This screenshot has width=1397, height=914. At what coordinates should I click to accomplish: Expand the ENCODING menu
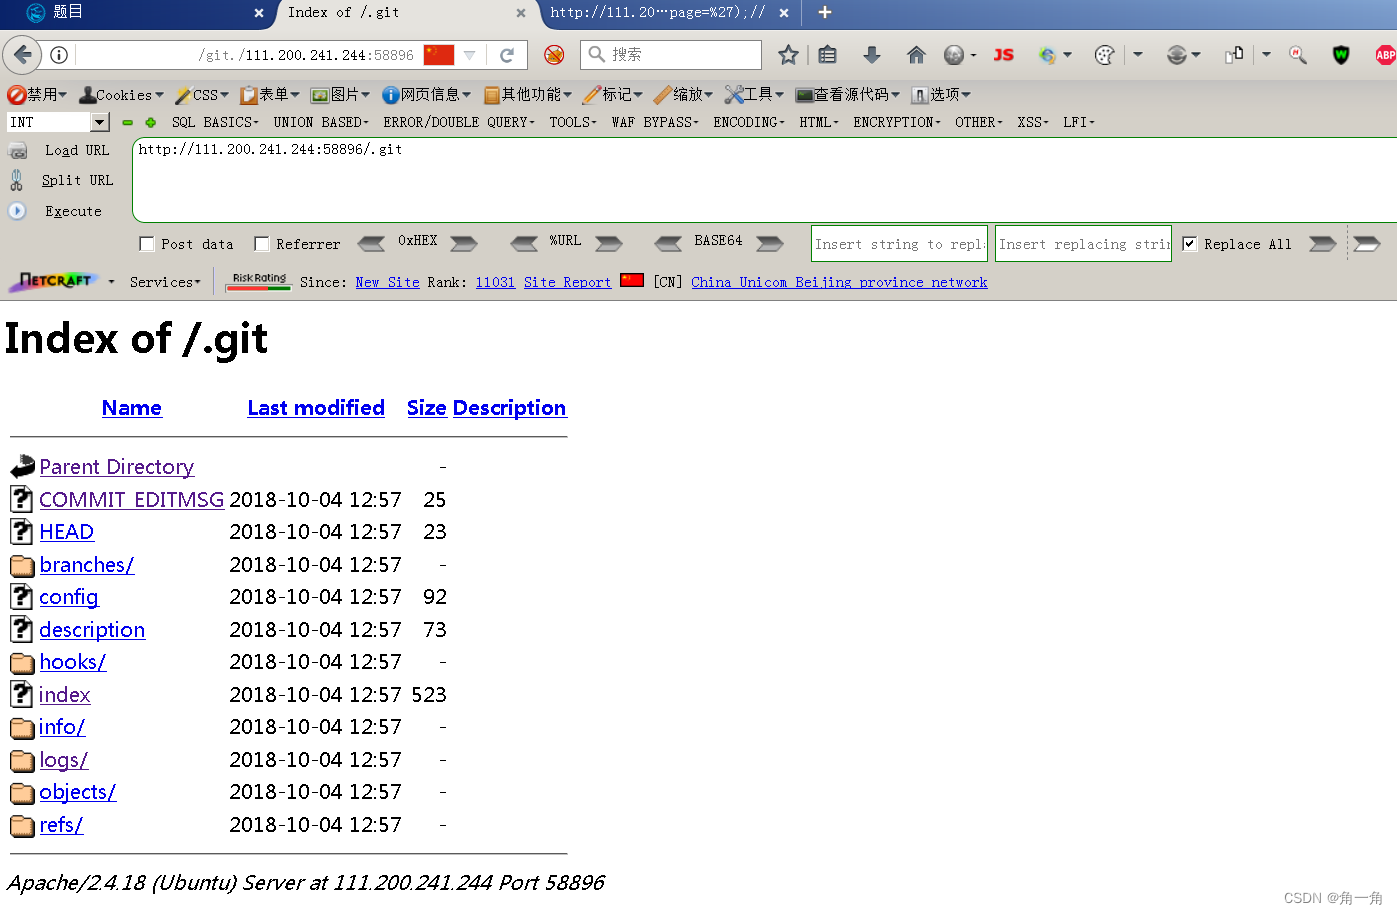point(749,122)
